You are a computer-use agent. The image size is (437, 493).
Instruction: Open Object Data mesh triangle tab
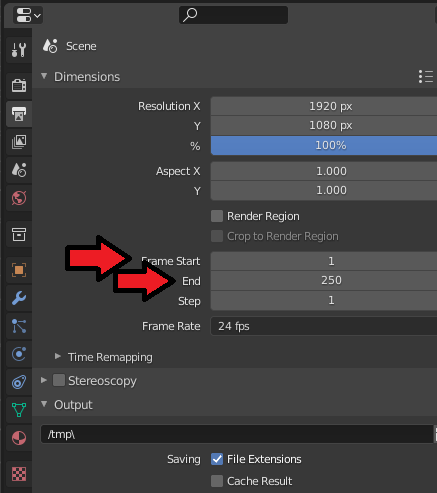click(19, 410)
